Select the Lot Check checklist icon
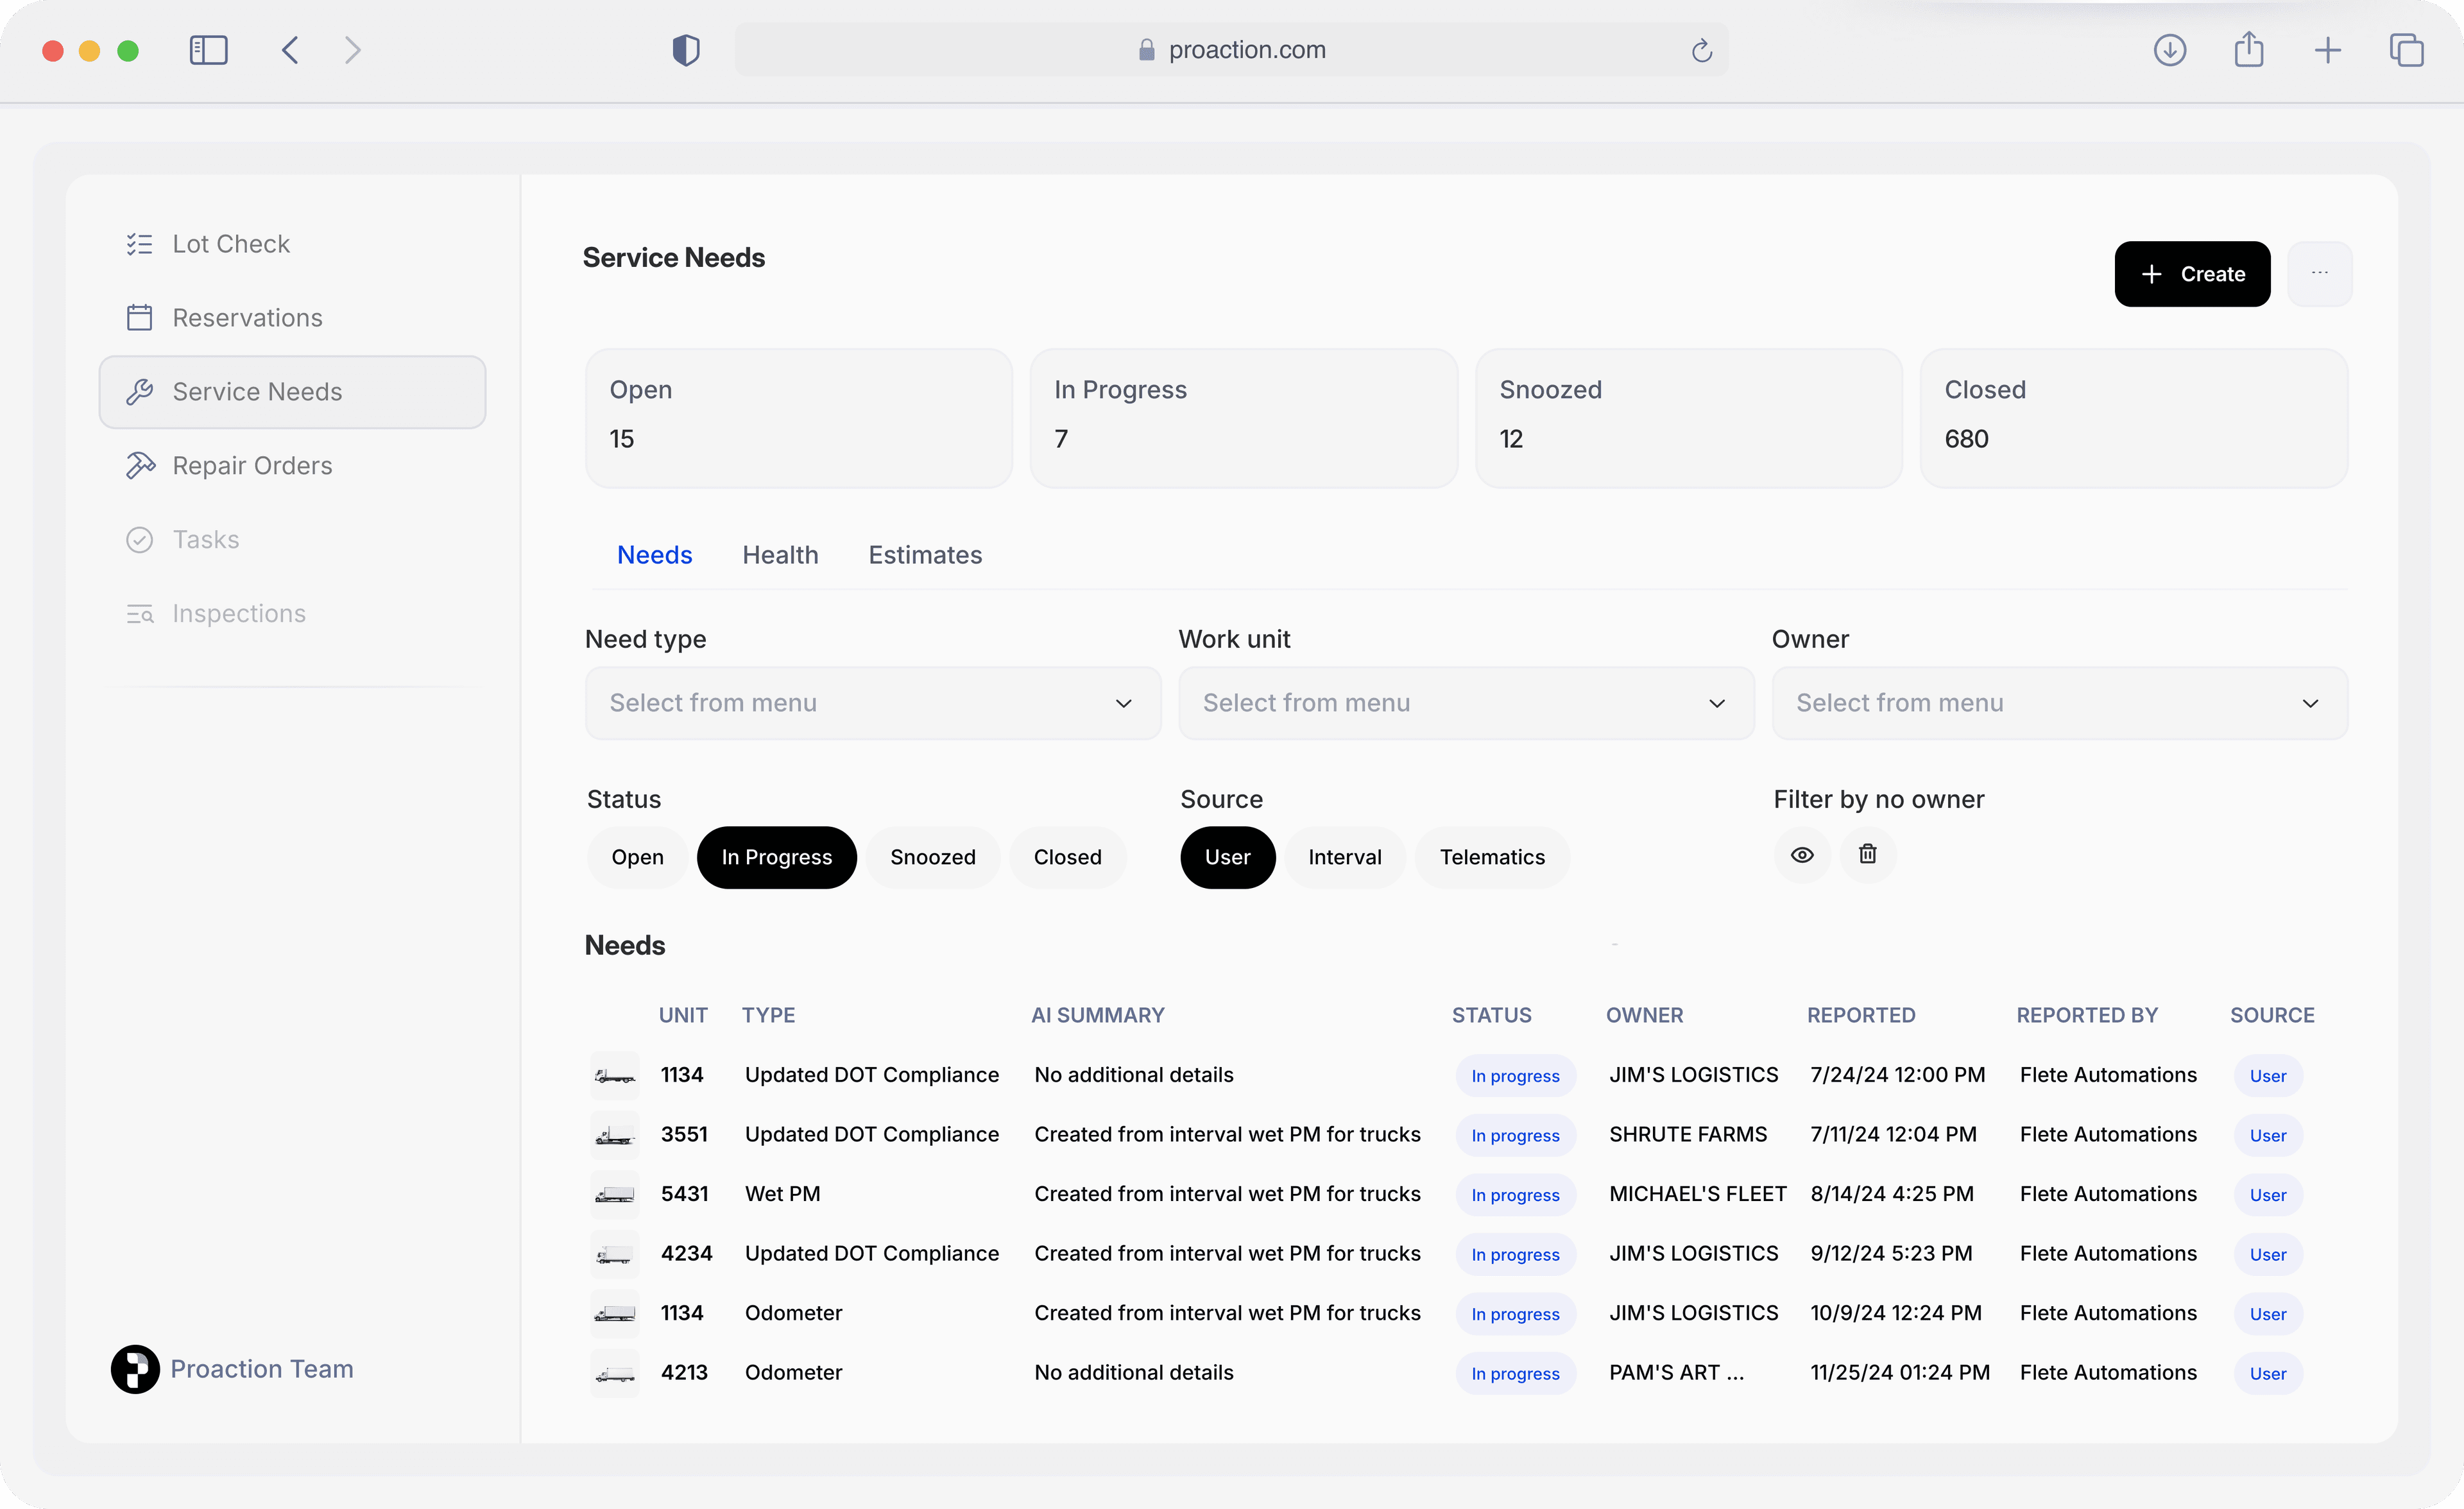The image size is (2464, 1509). tap(139, 243)
